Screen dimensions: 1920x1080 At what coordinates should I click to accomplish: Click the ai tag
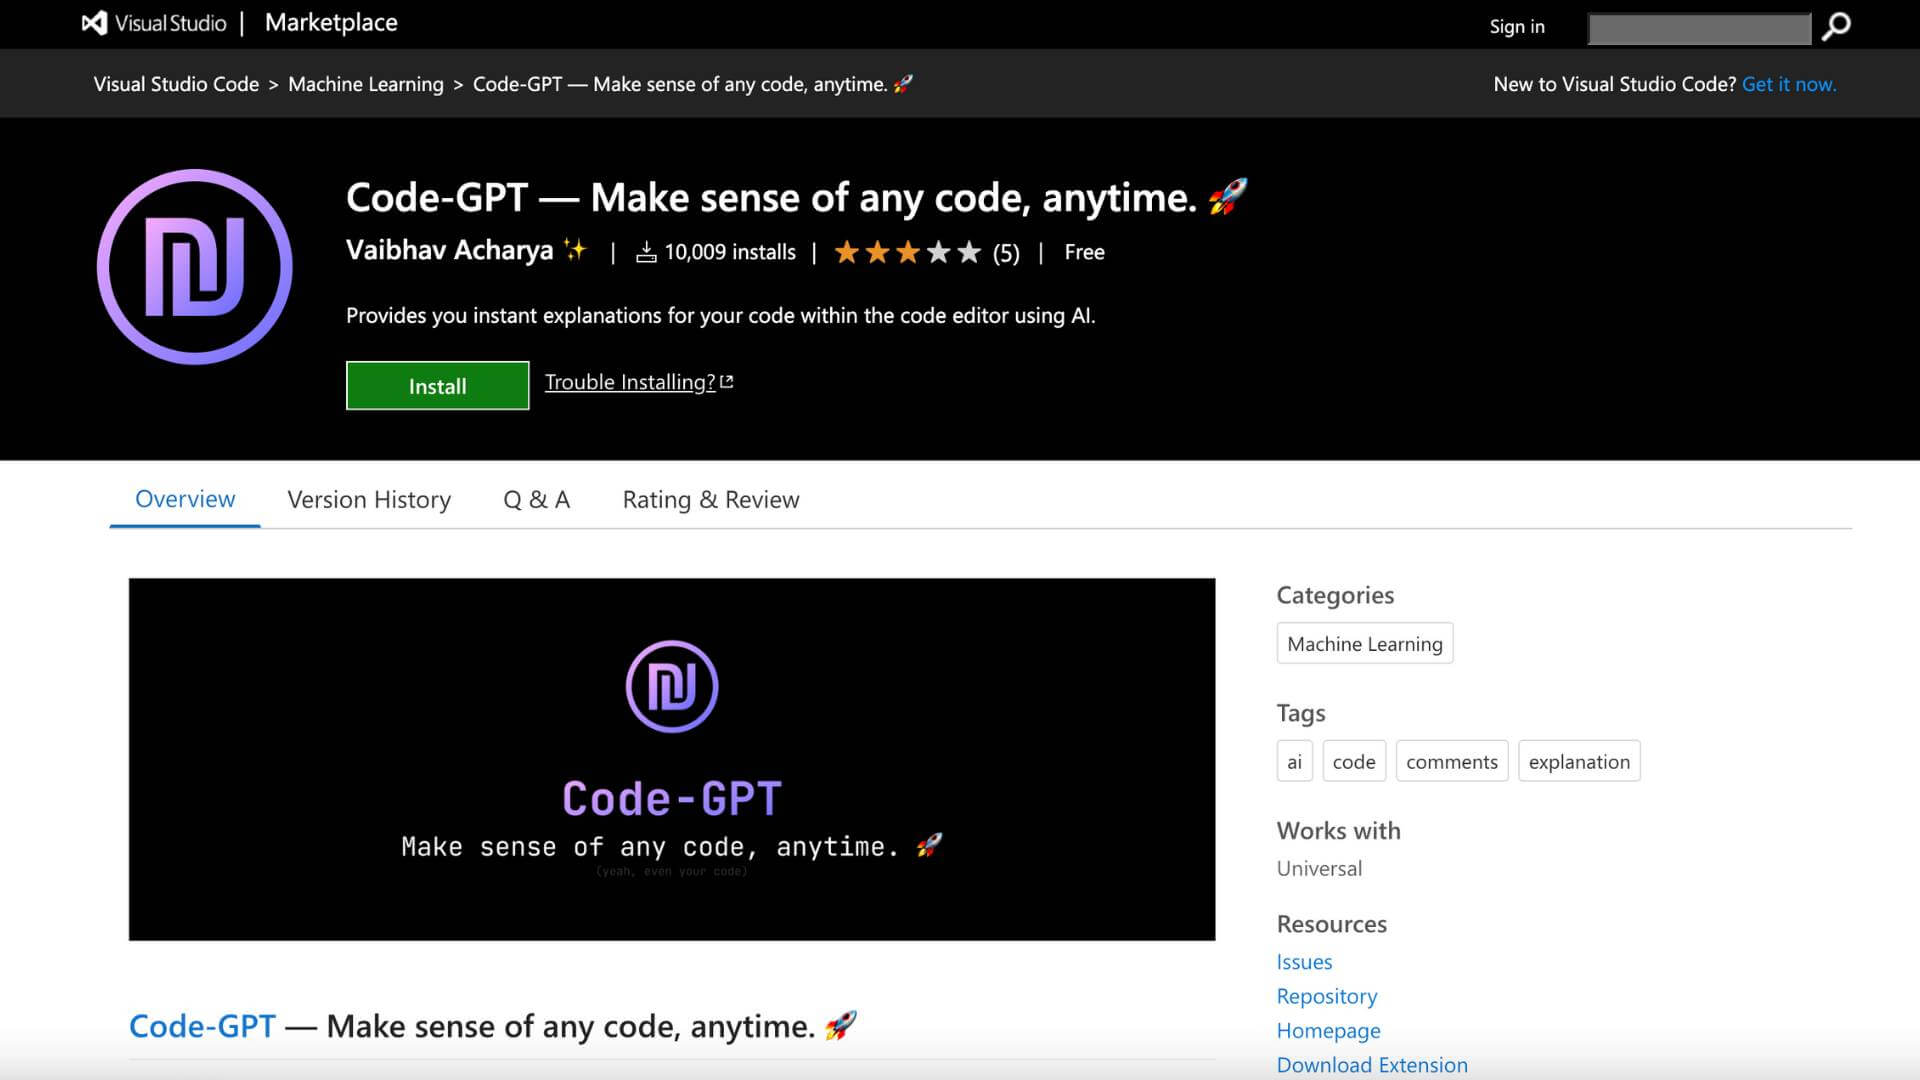[x=1294, y=761]
